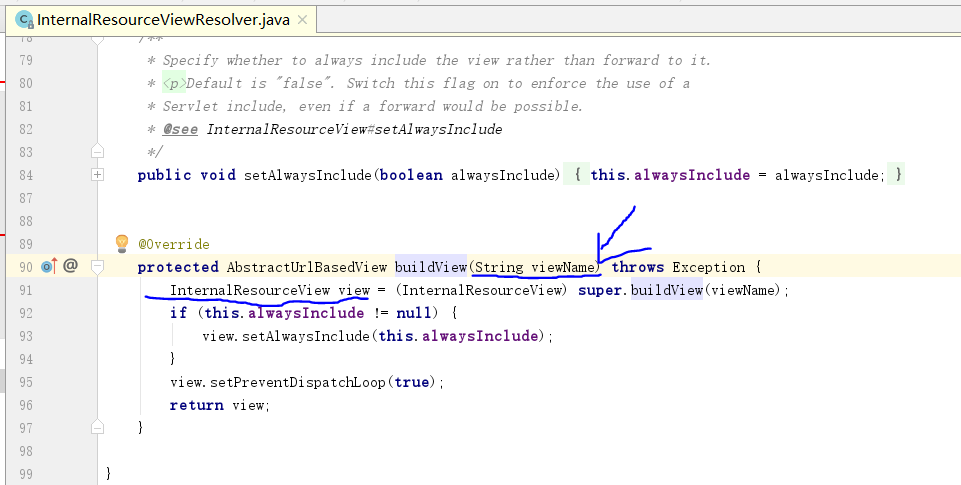Click the (InternalResourceView) cast on line 91
The width and height of the screenshot is (961, 485).
coord(482,290)
